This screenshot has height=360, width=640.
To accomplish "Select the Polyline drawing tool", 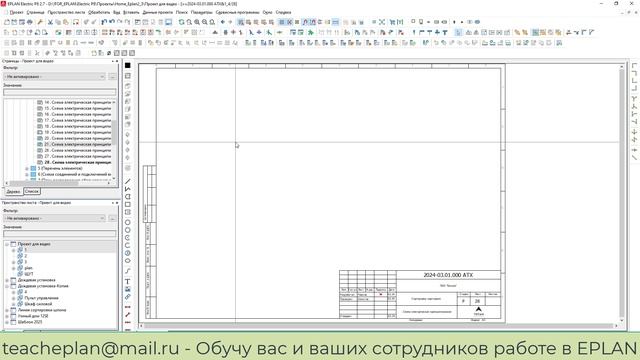I will (128, 189).
